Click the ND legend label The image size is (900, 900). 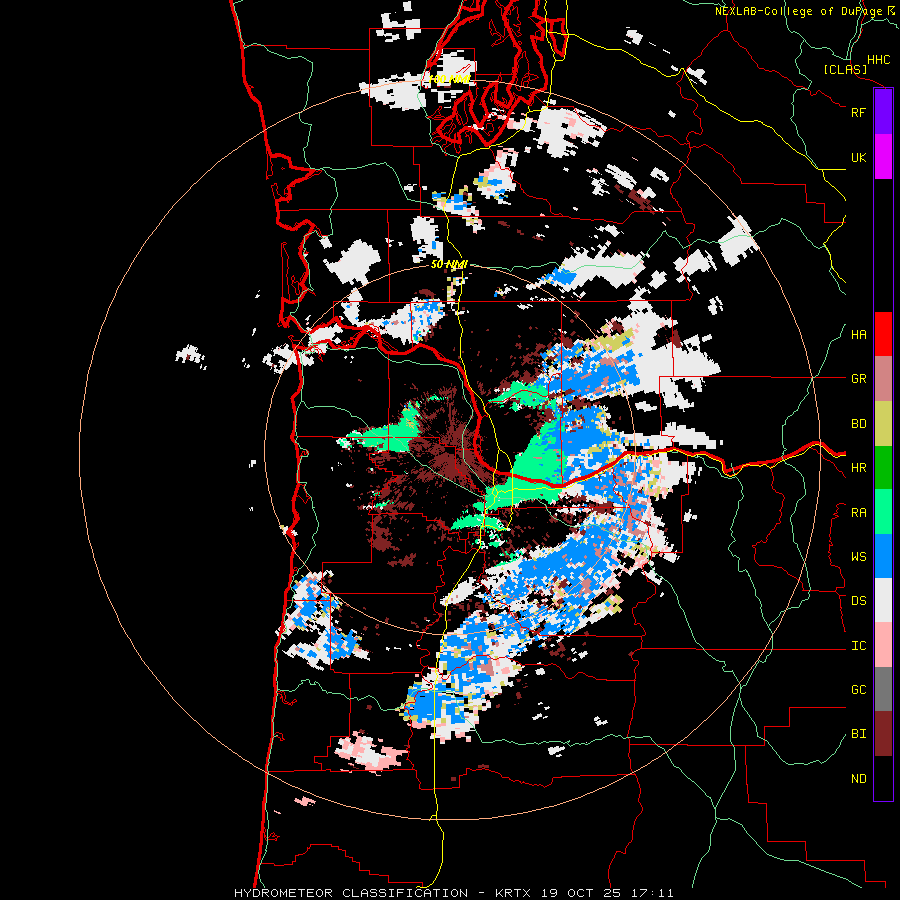click(x=858, y=779)
